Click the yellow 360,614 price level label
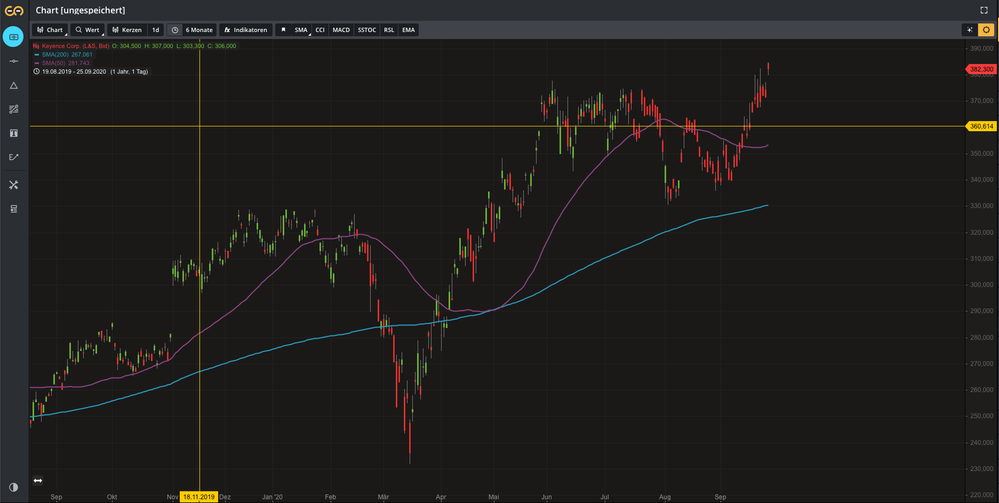This screenshot has height=503, width=999. 981,126
